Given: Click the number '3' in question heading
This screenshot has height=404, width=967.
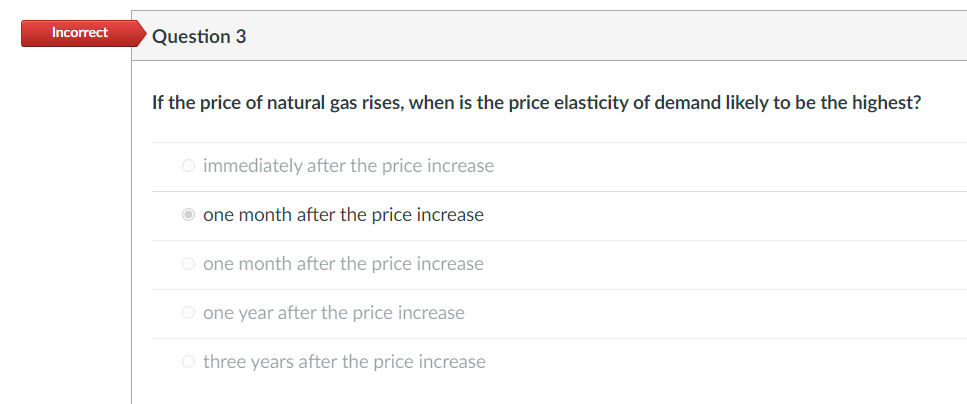Looking at the screenshot, I should click(241, 36).
